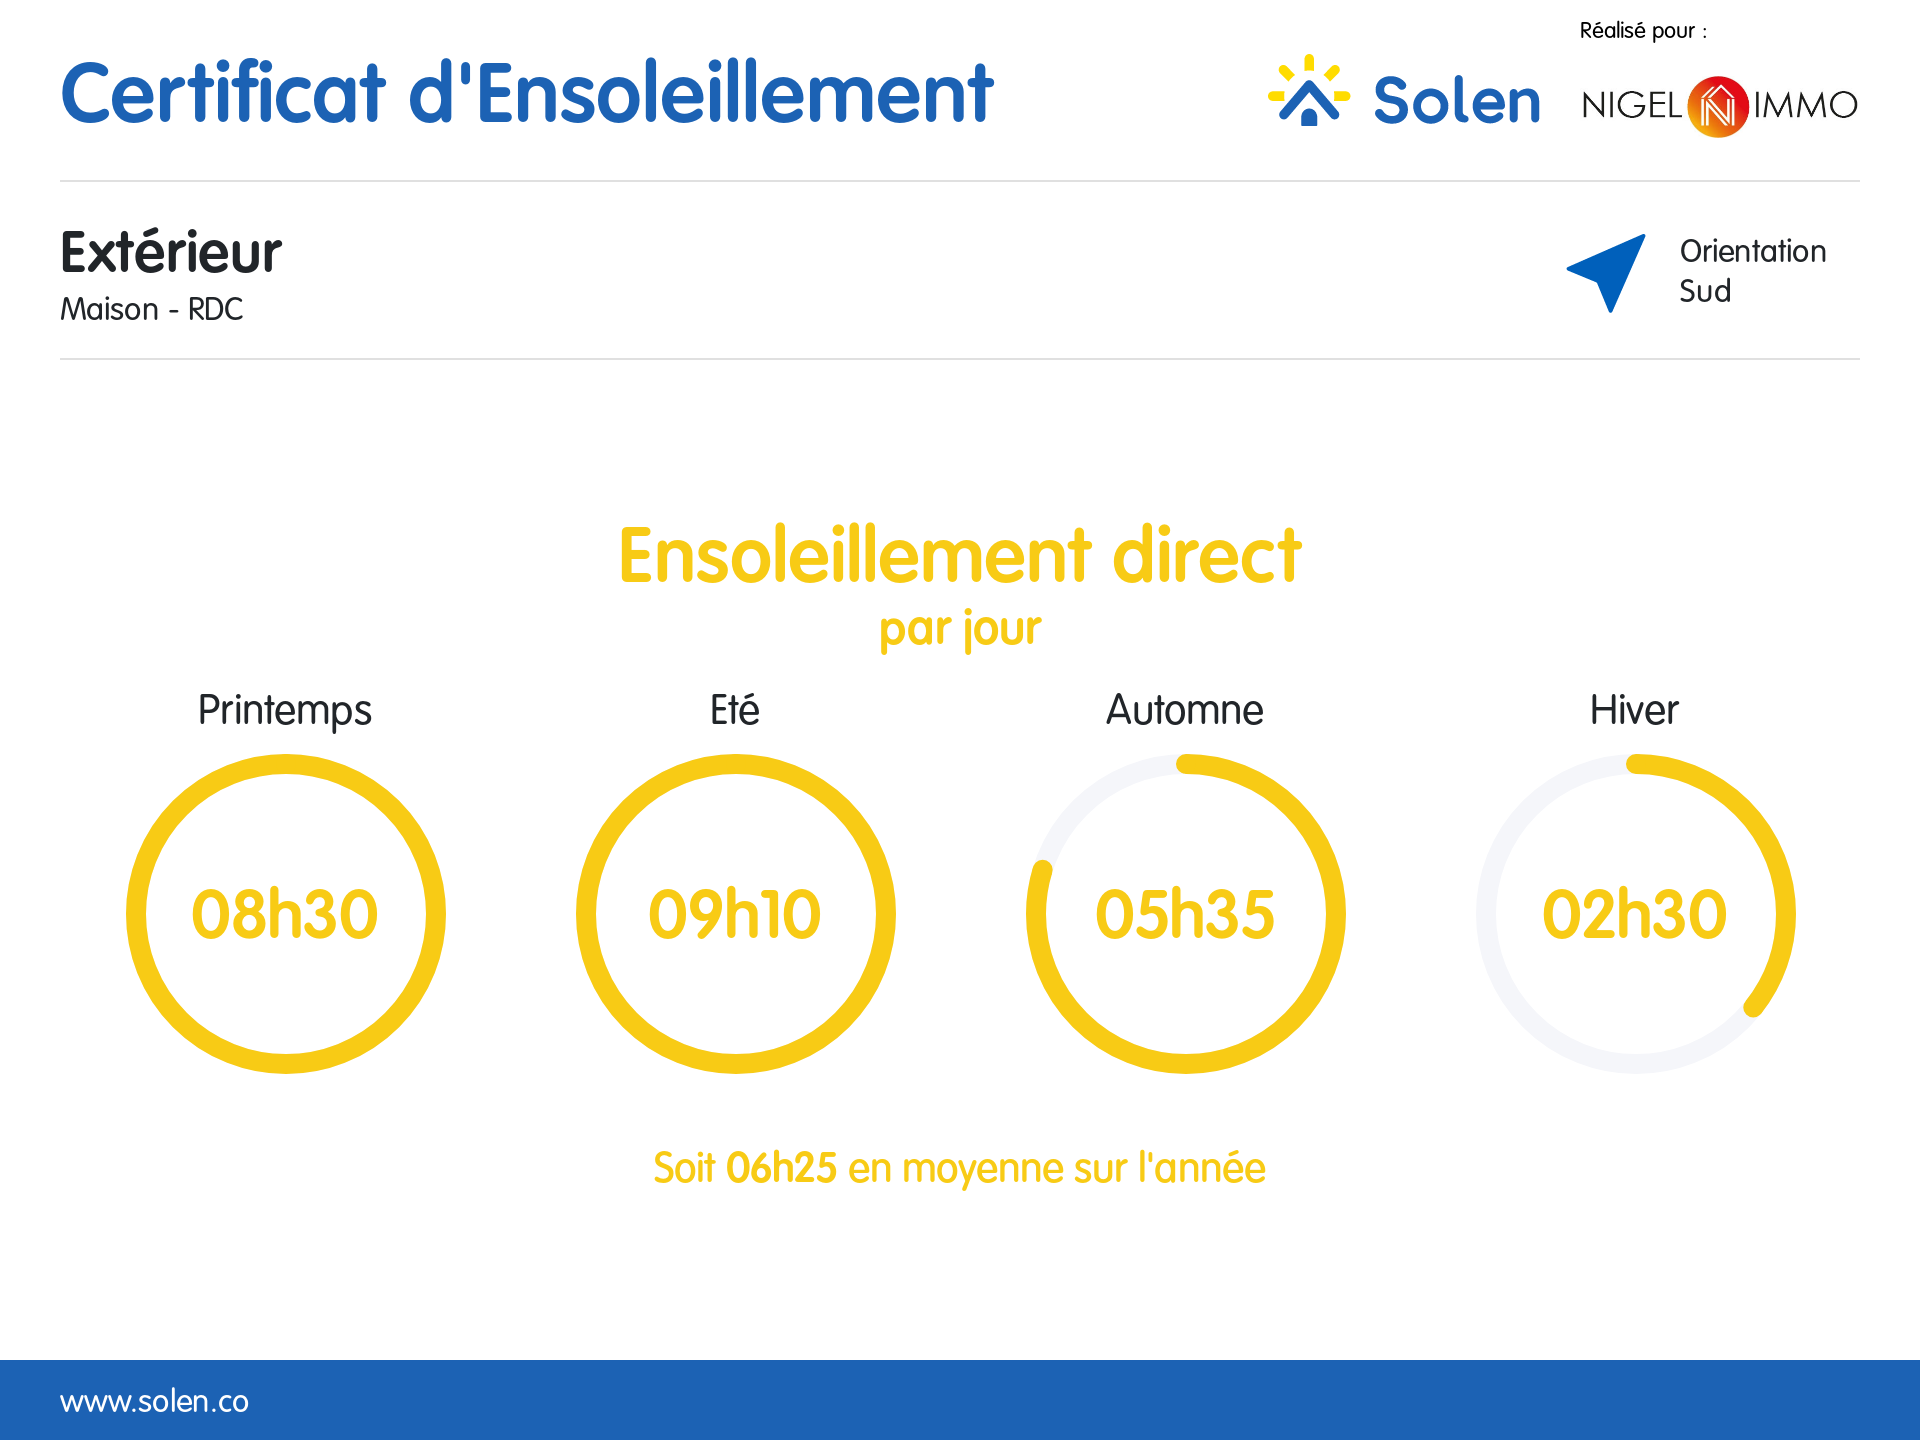Image resolution: width=1920 pixels, height=1440 pixels.
Task: Click the Solen sun-house logo icon
Action: tap(1309, 91)
